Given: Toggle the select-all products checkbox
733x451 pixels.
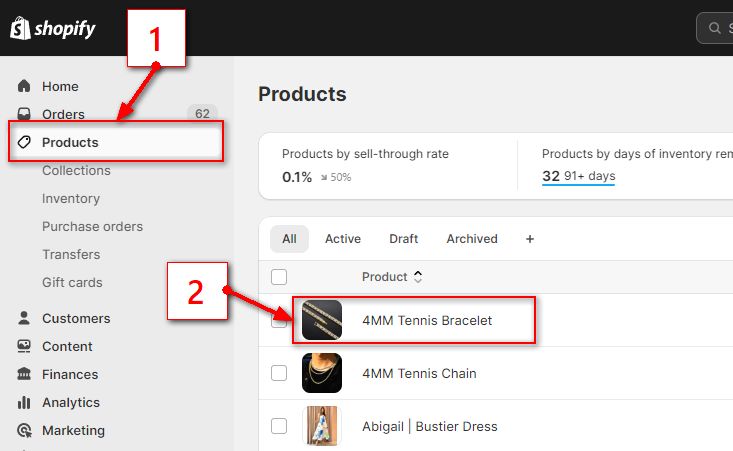Looking at the screenshot, I should click(279, 277).
